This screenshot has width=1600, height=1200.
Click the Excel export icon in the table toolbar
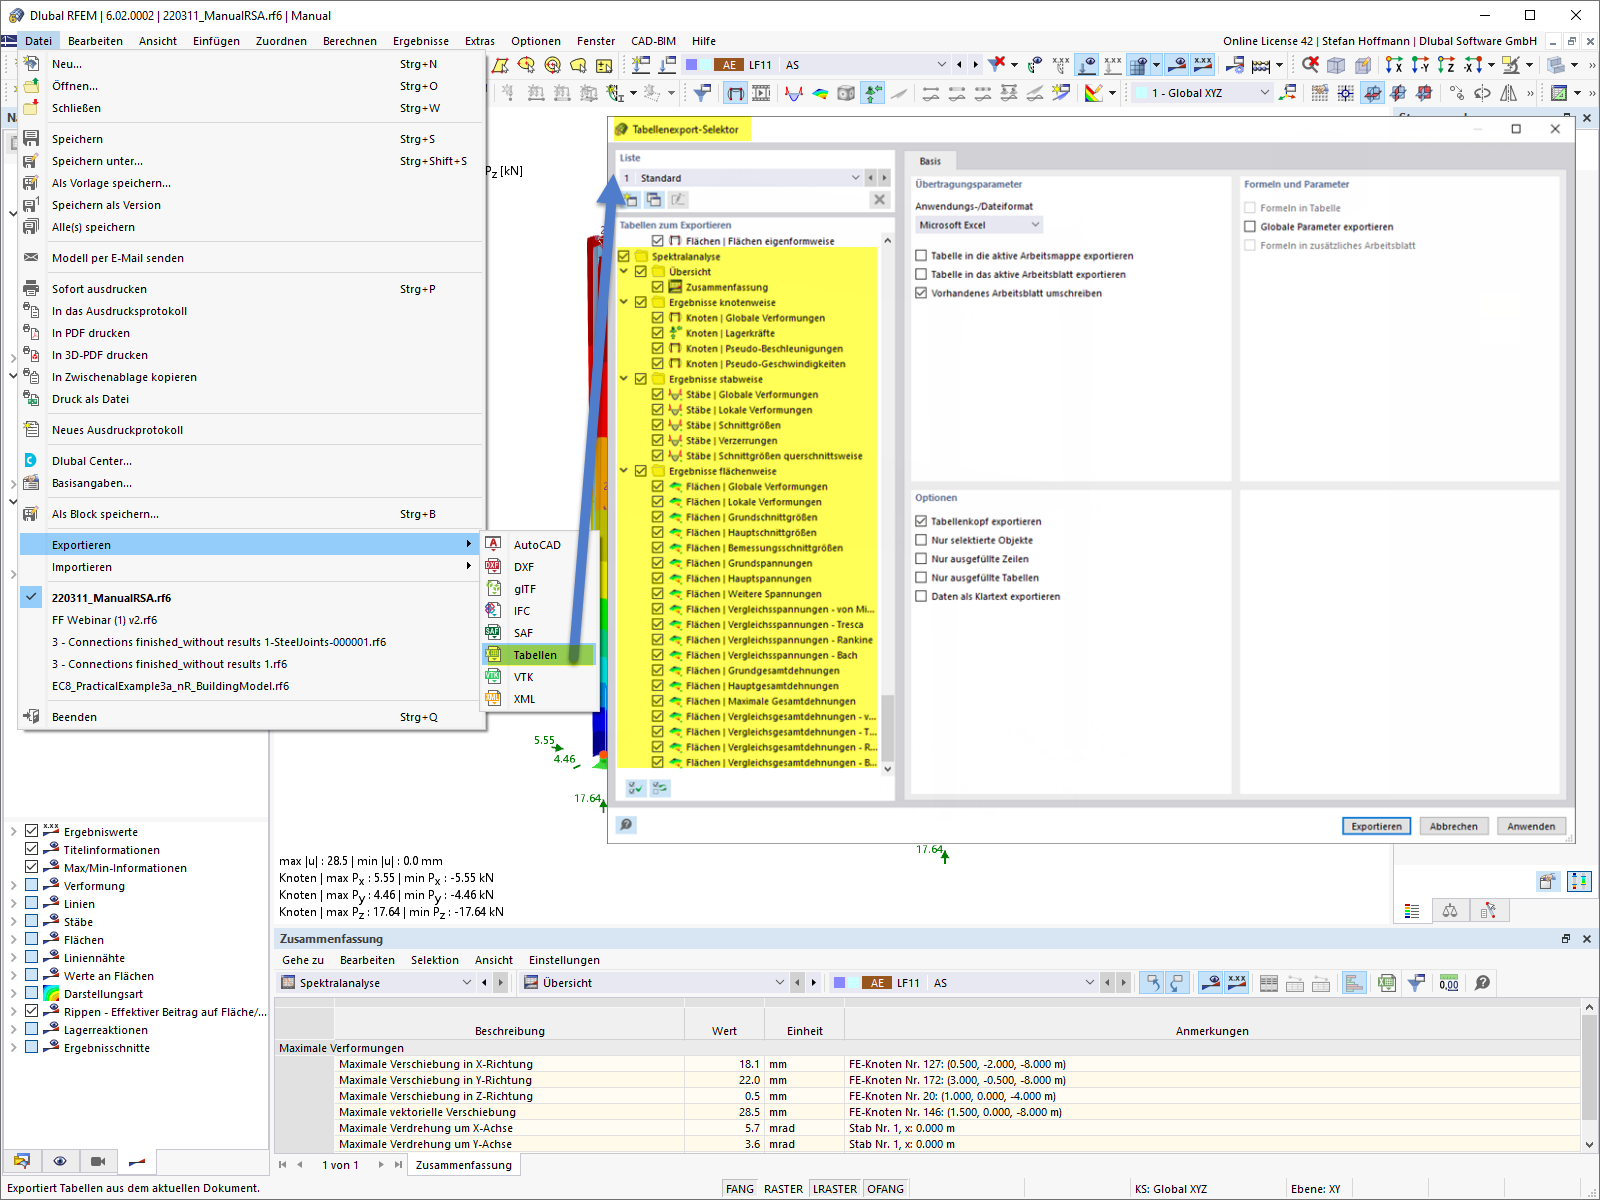coord(1387,982)
